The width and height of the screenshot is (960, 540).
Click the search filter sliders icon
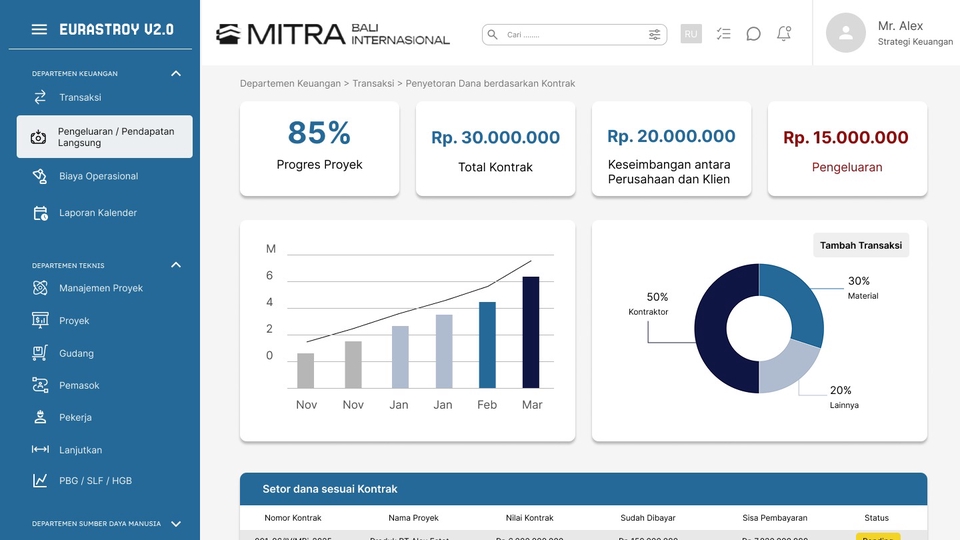tap(654, 35)
